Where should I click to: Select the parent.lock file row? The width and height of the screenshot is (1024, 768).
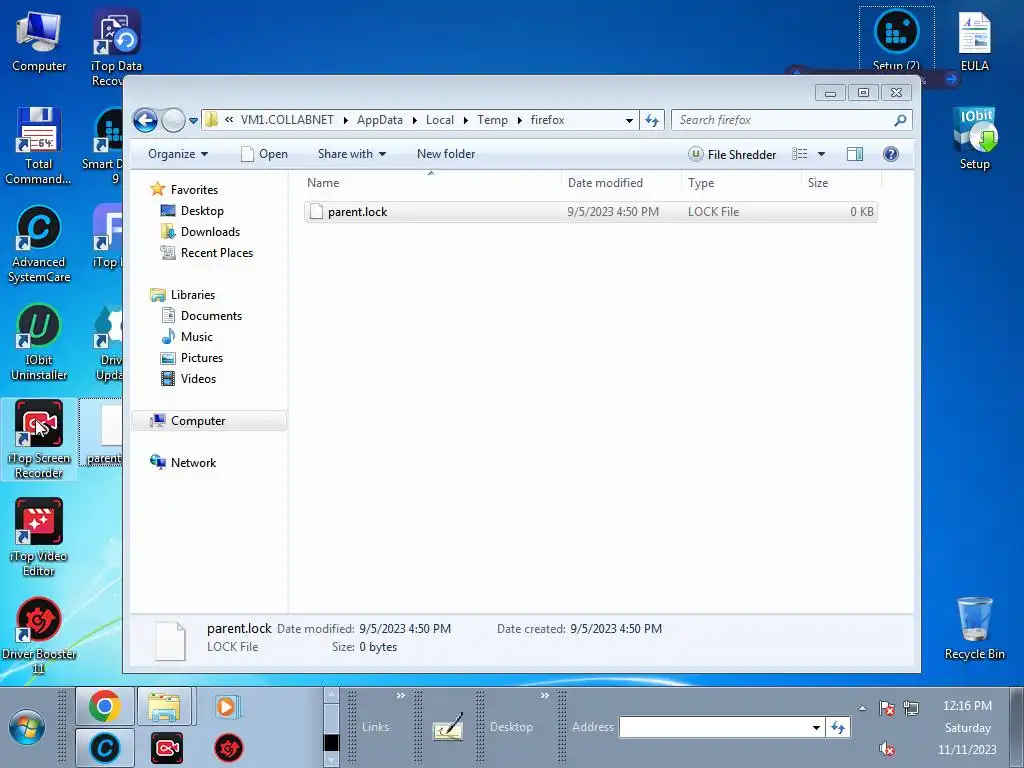tap(590, 212)
